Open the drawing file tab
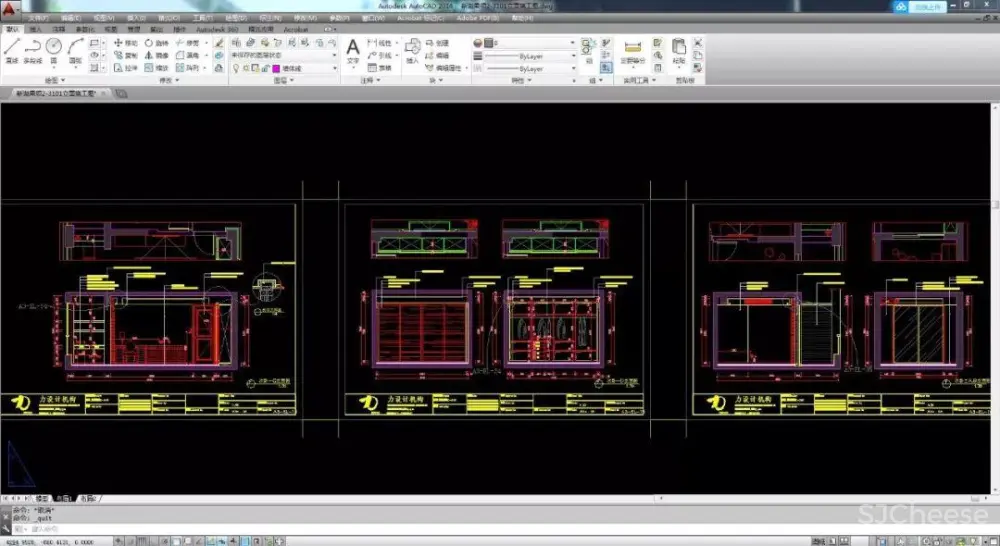 tap(55, 93)
